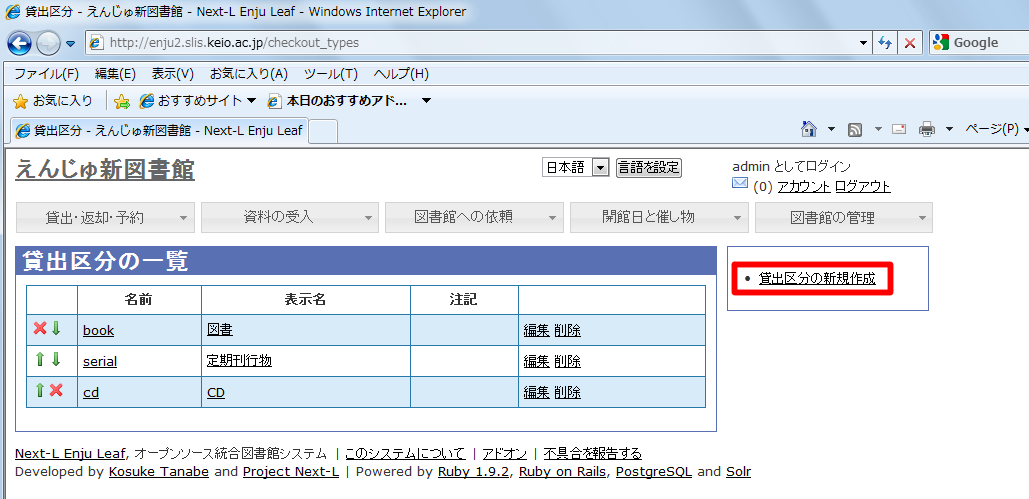Open the このシステムについて footer link
1029x499 pixels.
(405, 453)
